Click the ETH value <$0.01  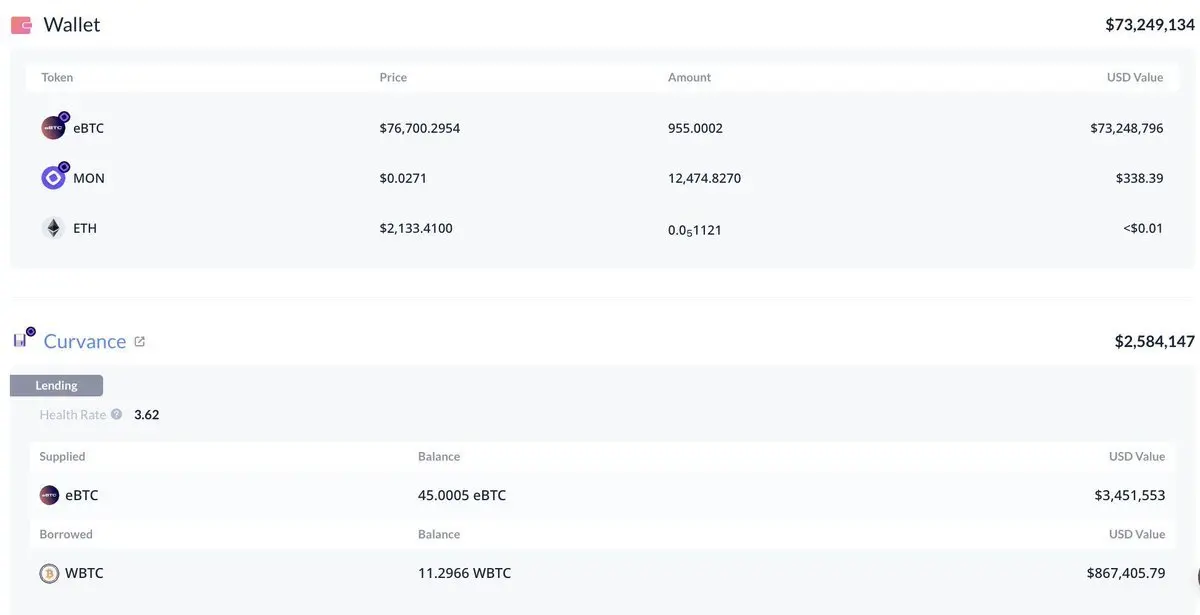pos(1143,228)
